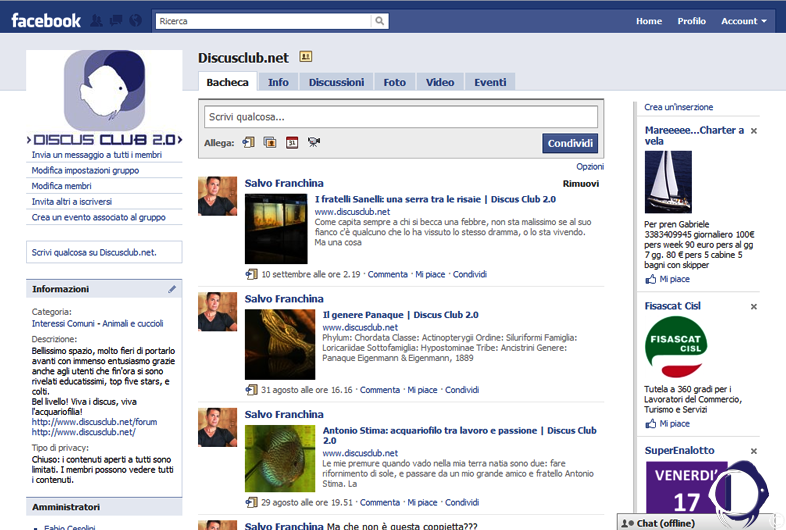The image size is (786, 530).
Task: Open article I fratelli Sanelli: una serra tra le risaie
Action: (435, 199)
